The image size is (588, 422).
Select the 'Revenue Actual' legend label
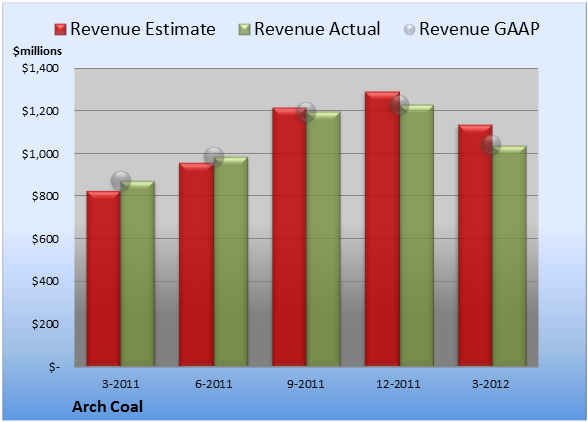[x=317, y=29]
